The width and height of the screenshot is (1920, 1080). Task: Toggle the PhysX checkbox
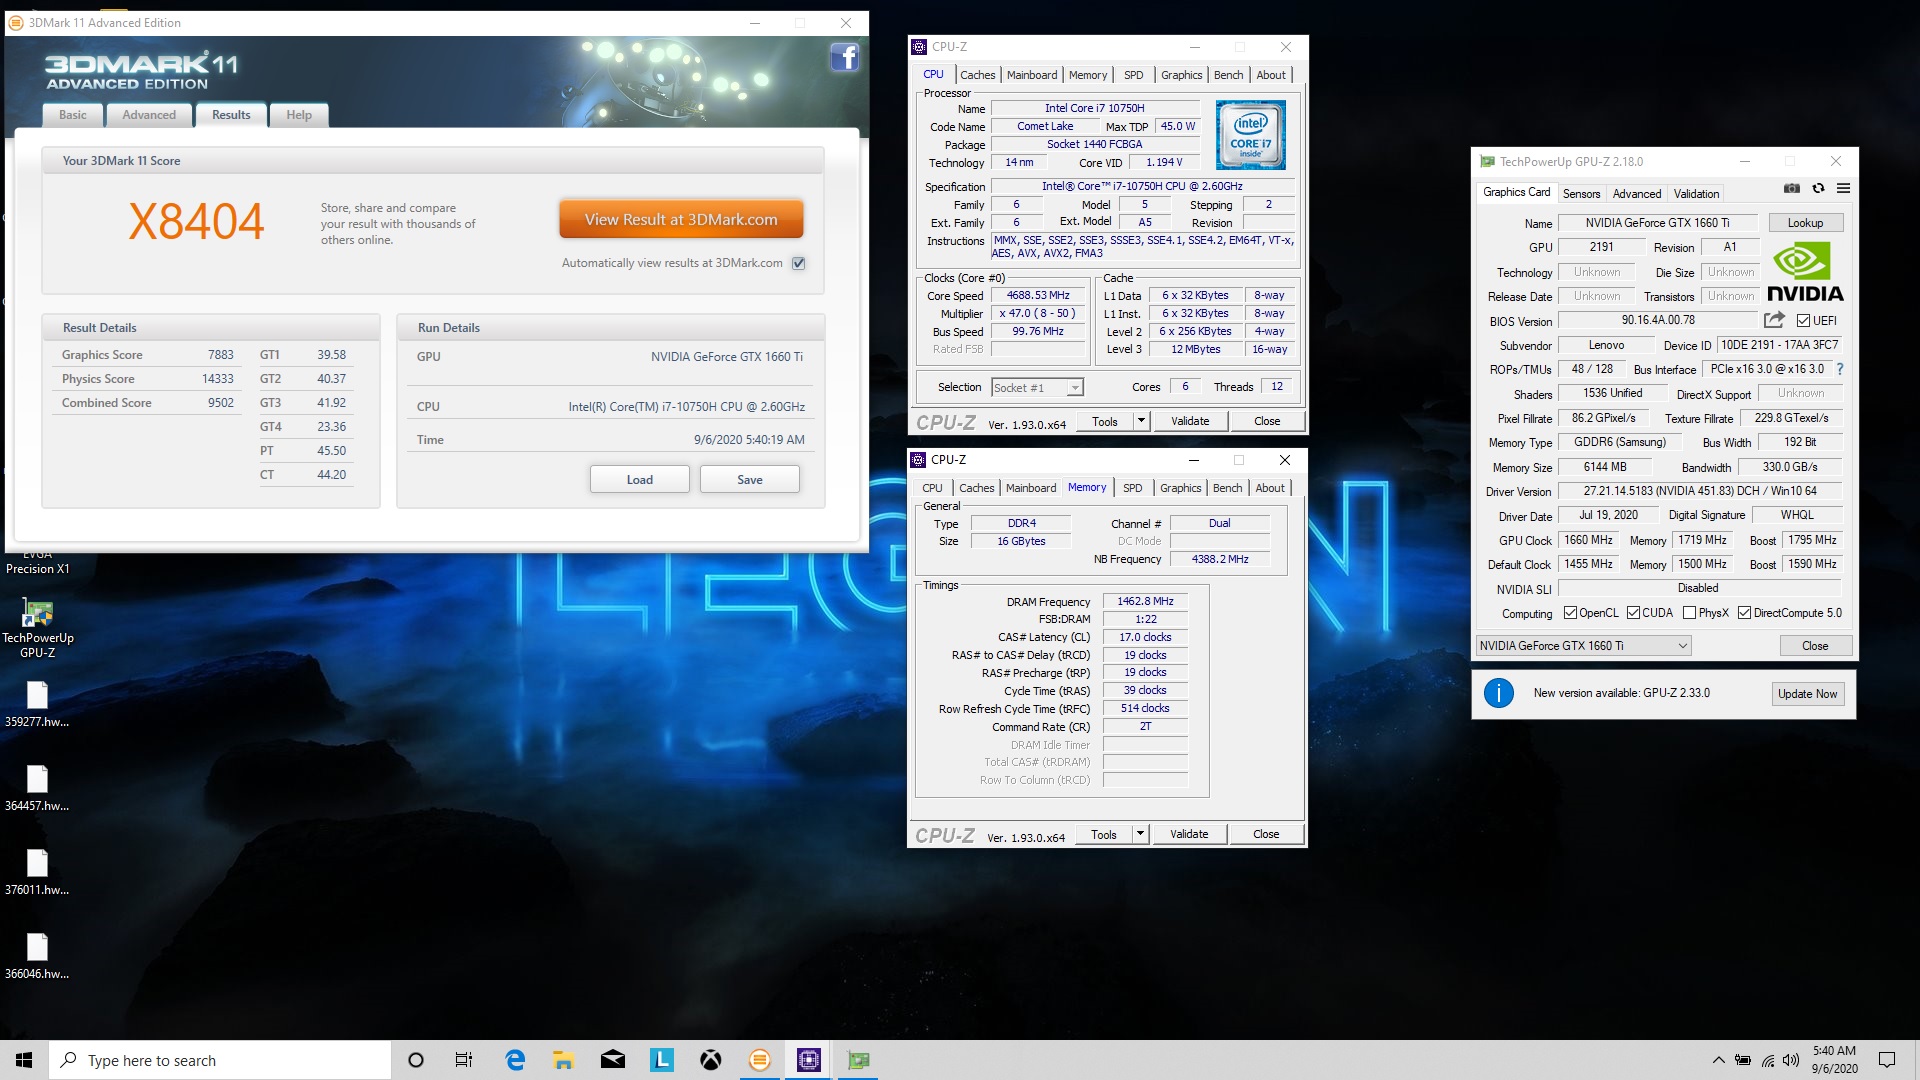pyautogui.click(x=1689, y=613)
